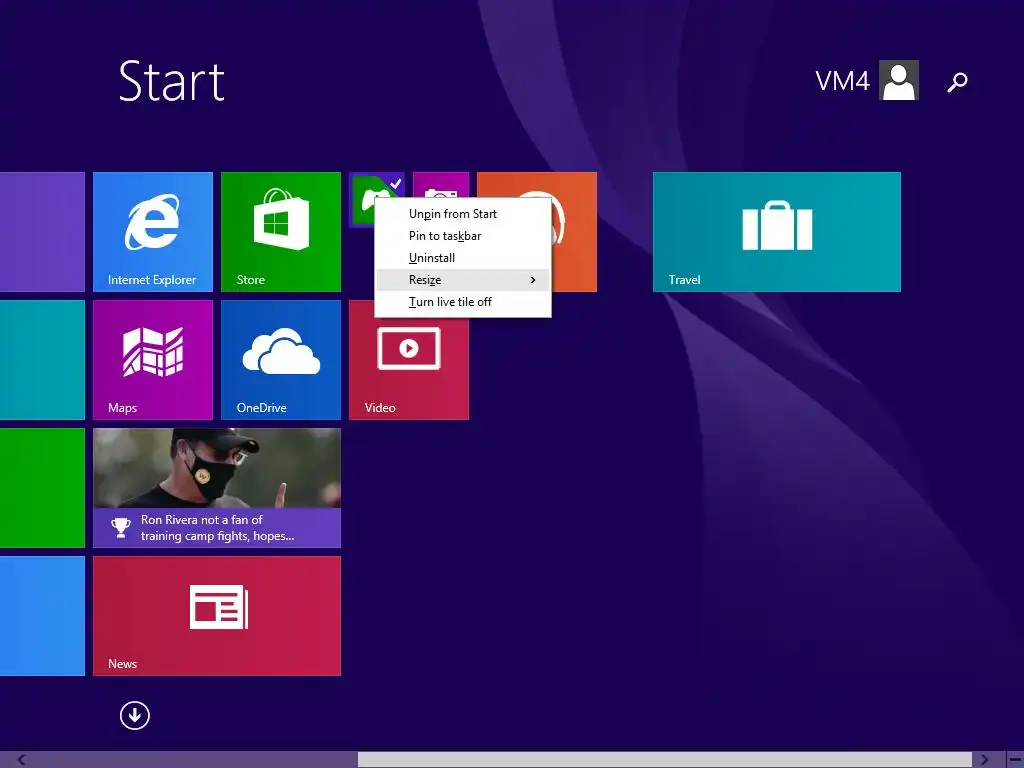Click the horizontal scrollbar thumb
The image size is (1024, 768).
pos(665,760)
